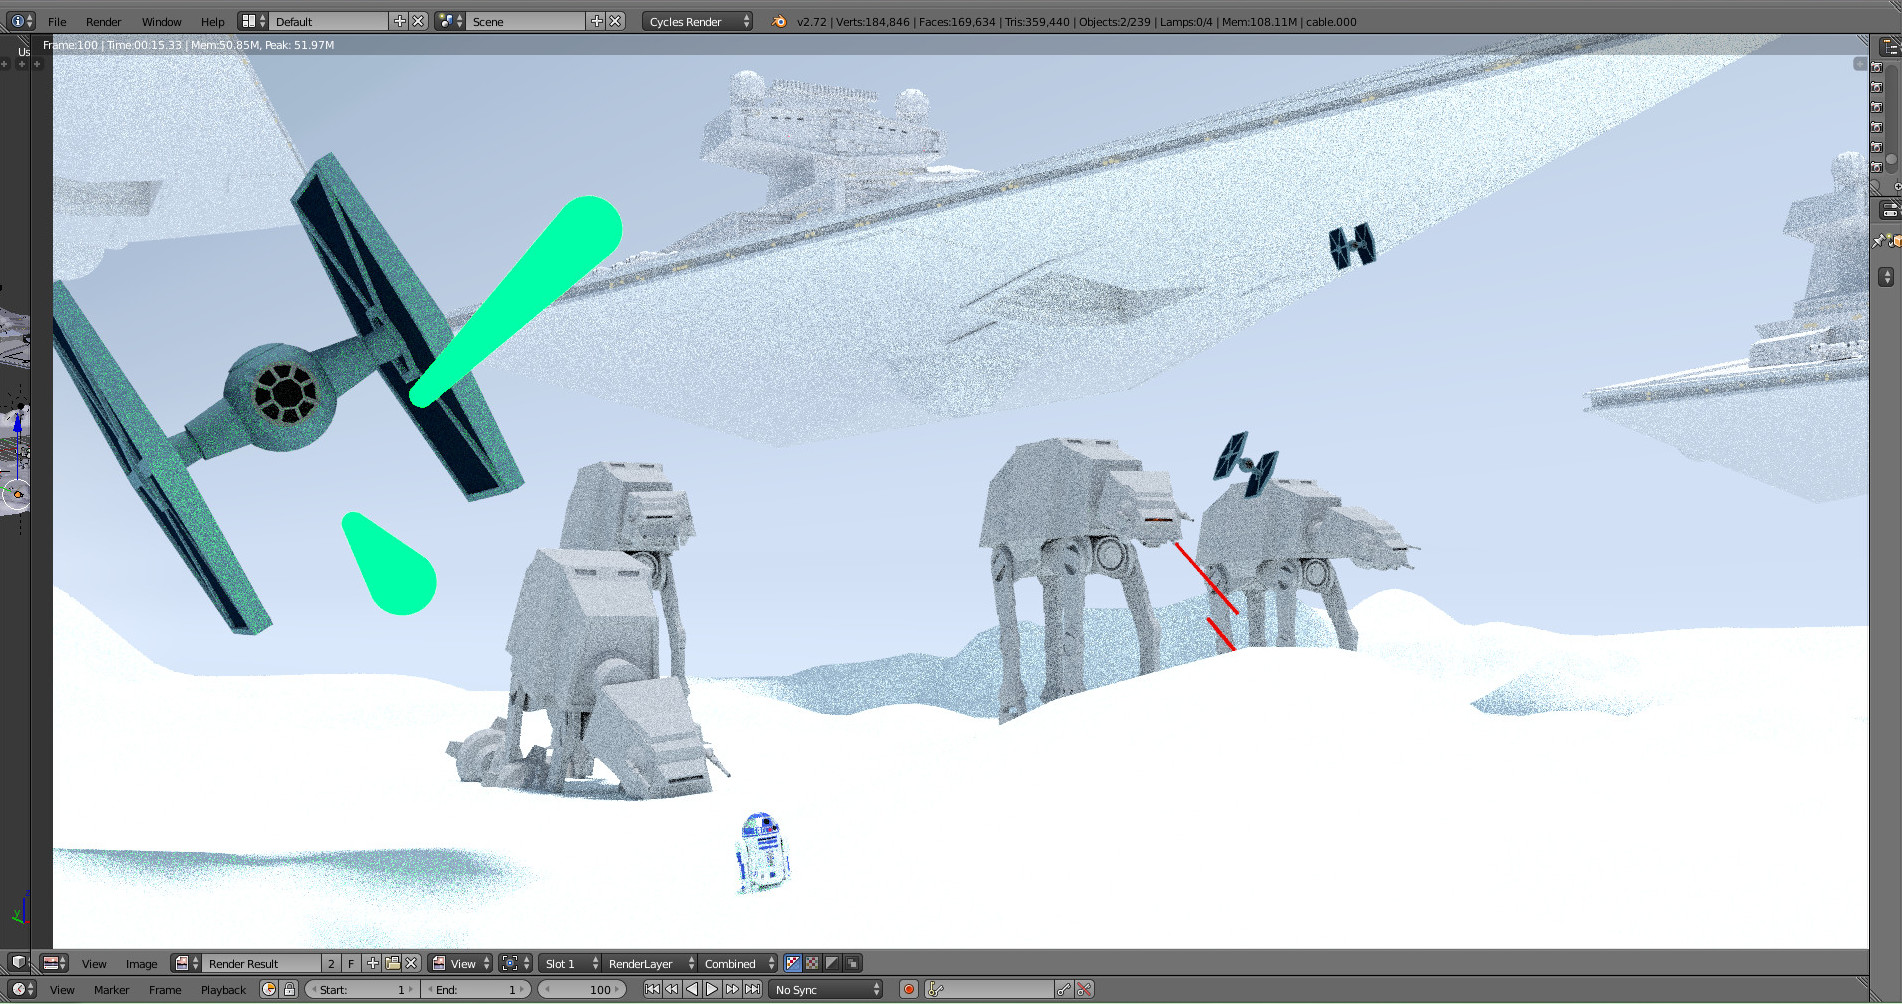1902x1004 pixels.
Task: Insert keyframe with key-plus icon
Action: point(1064,989)
